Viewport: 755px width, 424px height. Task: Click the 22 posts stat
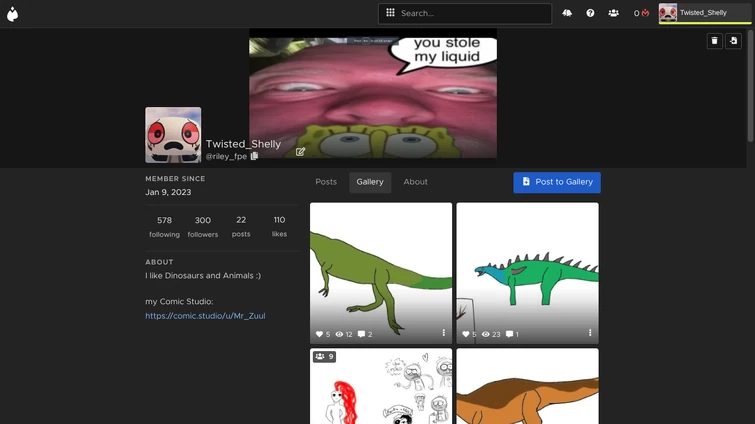coord(241,227)
